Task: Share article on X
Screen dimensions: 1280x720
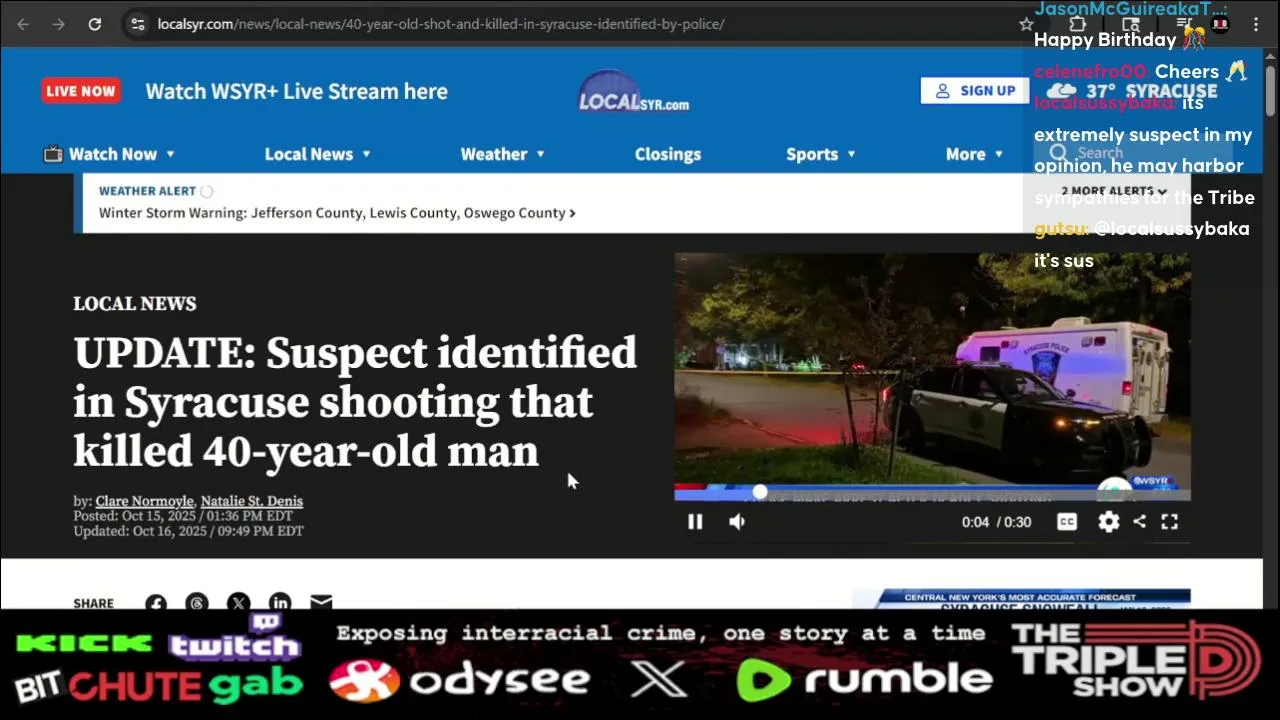Action: click(x=238, y=604)
